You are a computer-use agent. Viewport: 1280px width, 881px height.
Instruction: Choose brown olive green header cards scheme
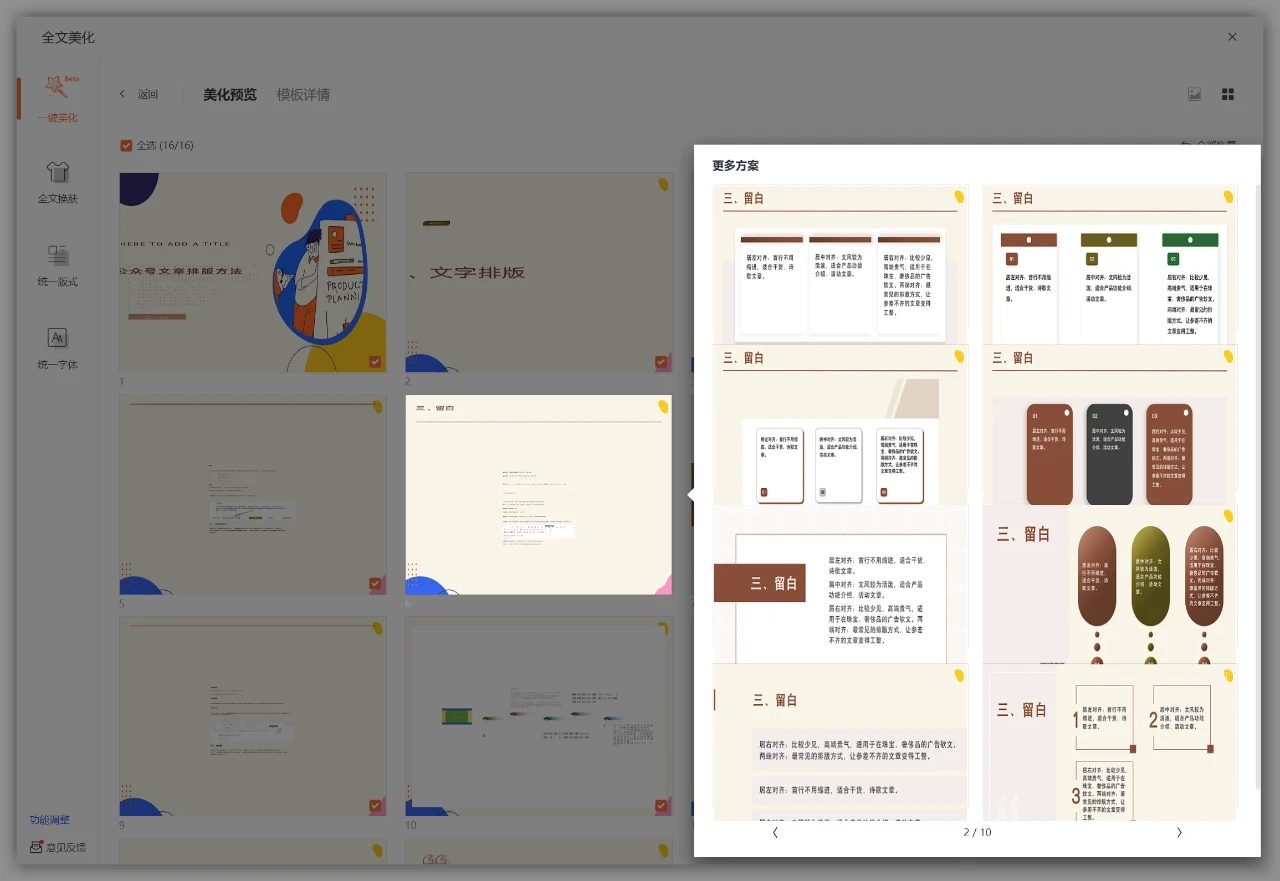point(1110,264)
